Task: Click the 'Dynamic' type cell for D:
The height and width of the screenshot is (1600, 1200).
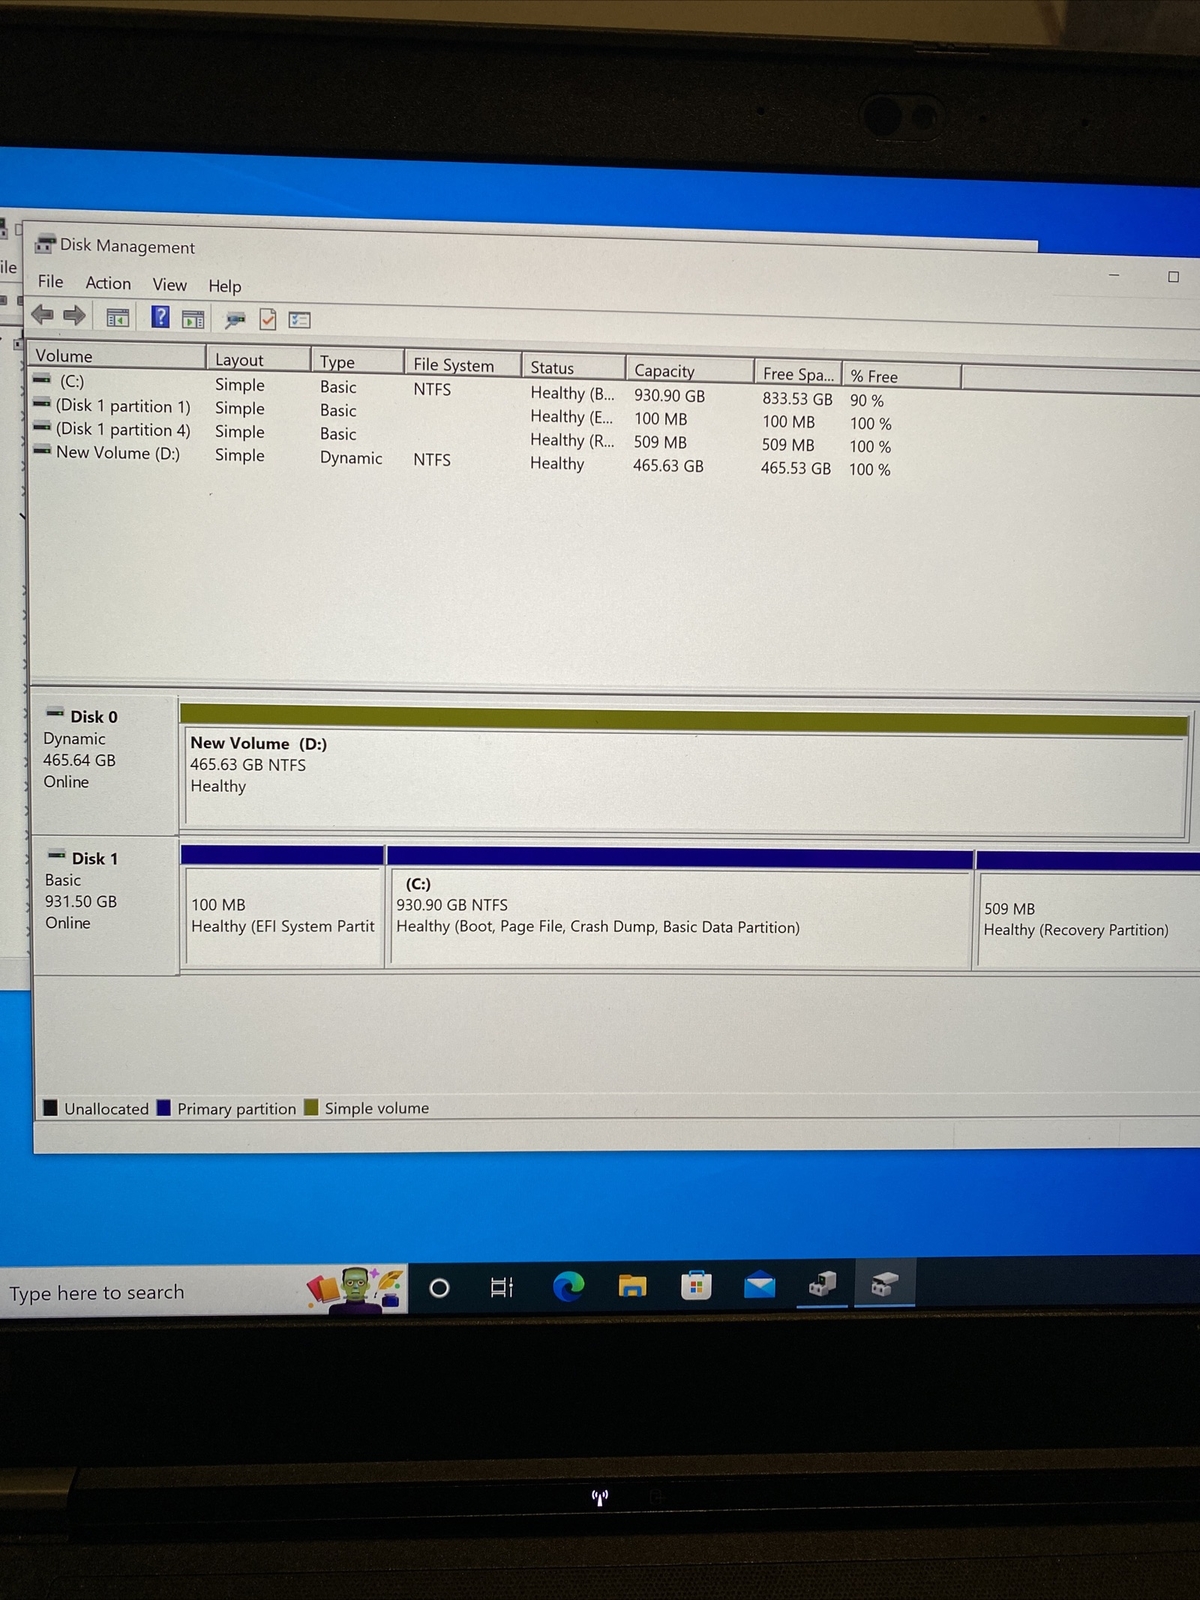Action: coord(351,457)
